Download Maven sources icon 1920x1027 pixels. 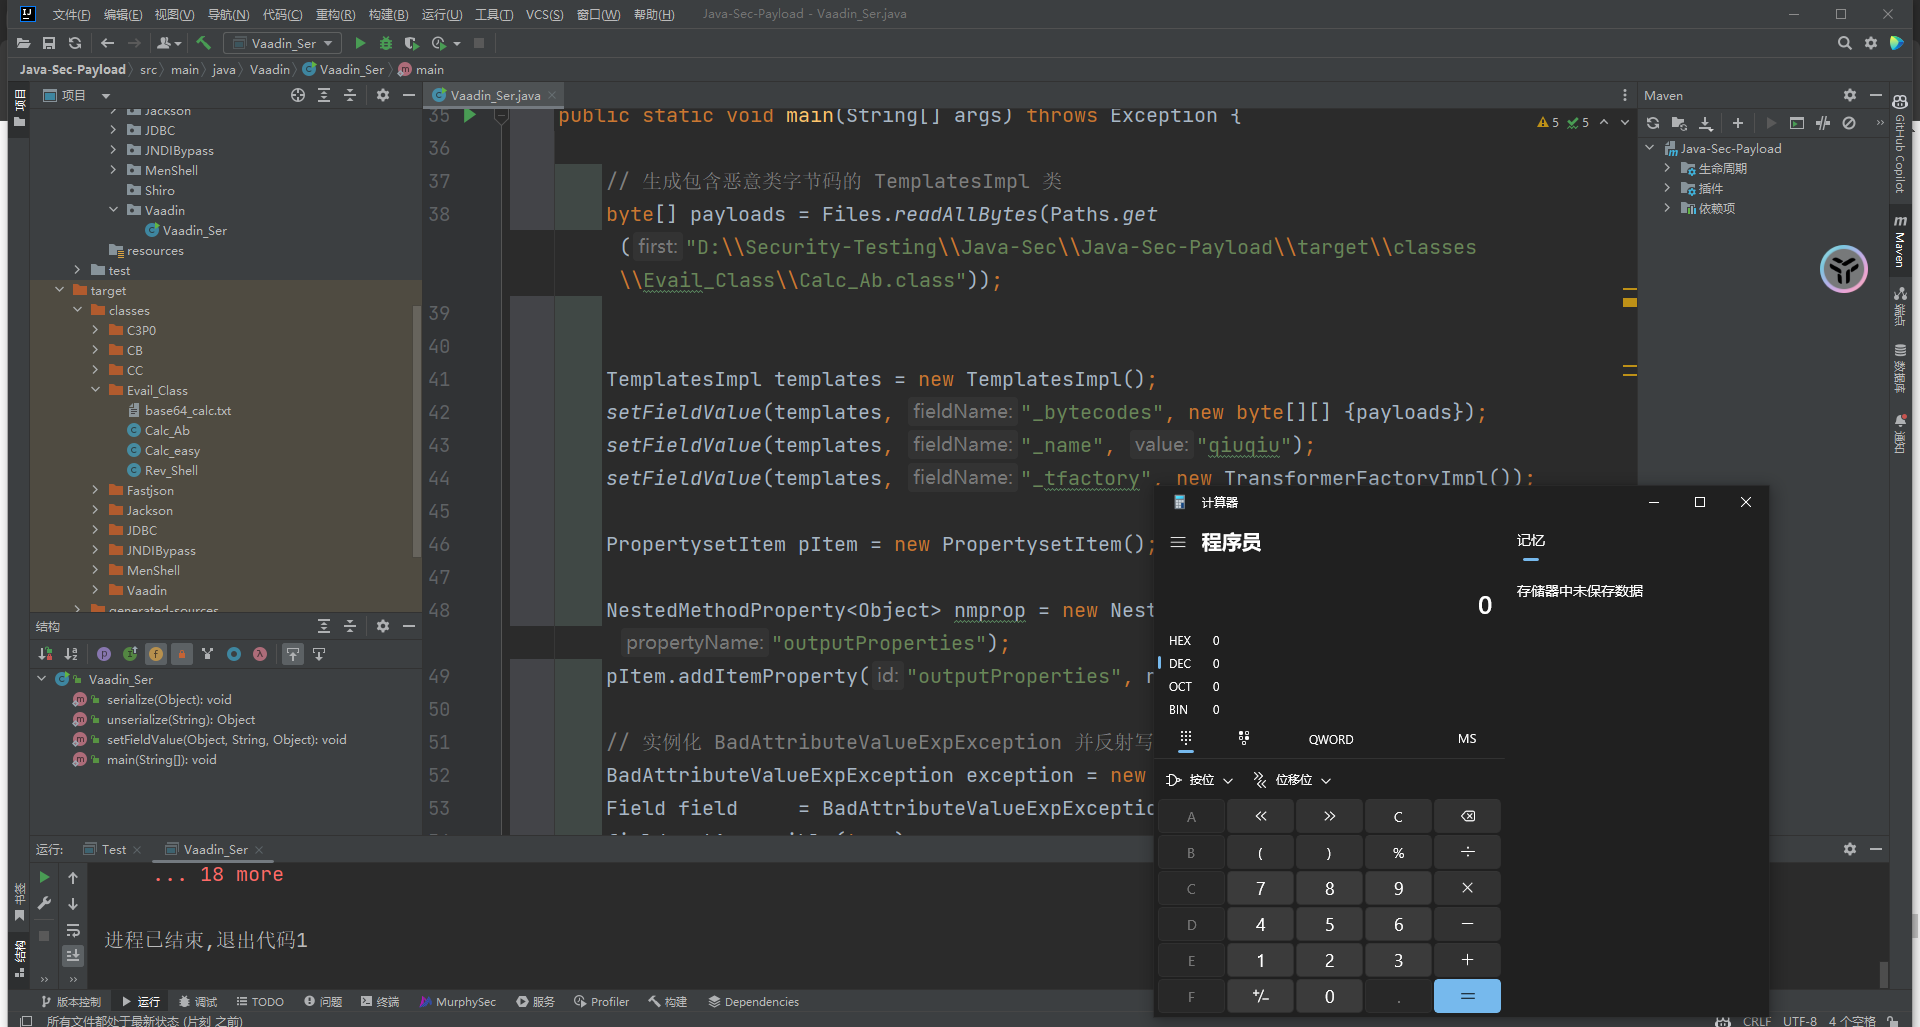coord(1706,123)
